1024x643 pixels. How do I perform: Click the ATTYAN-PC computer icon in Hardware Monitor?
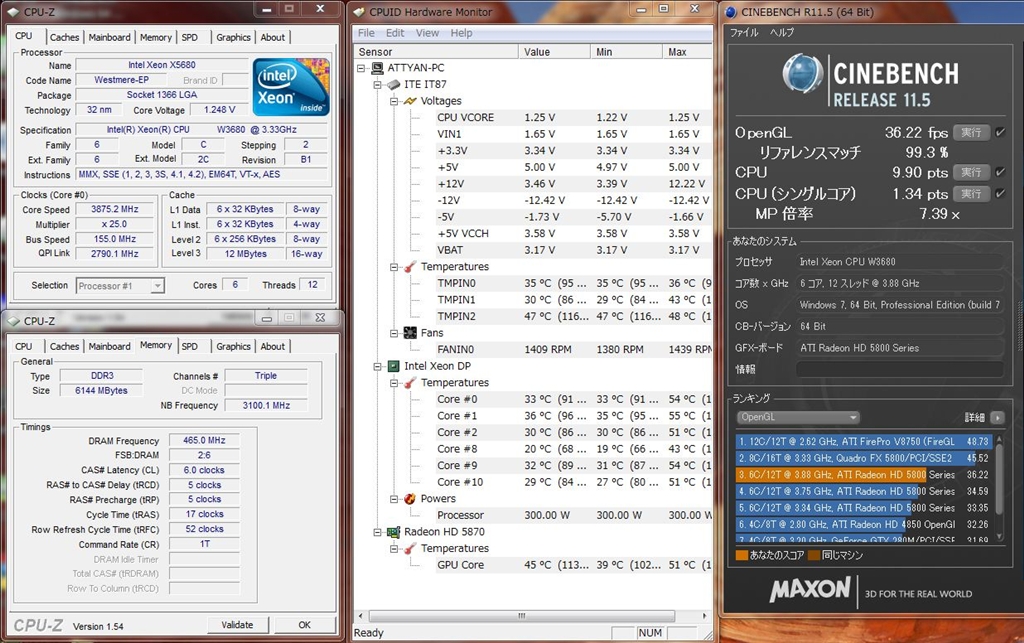pos(377,68)
